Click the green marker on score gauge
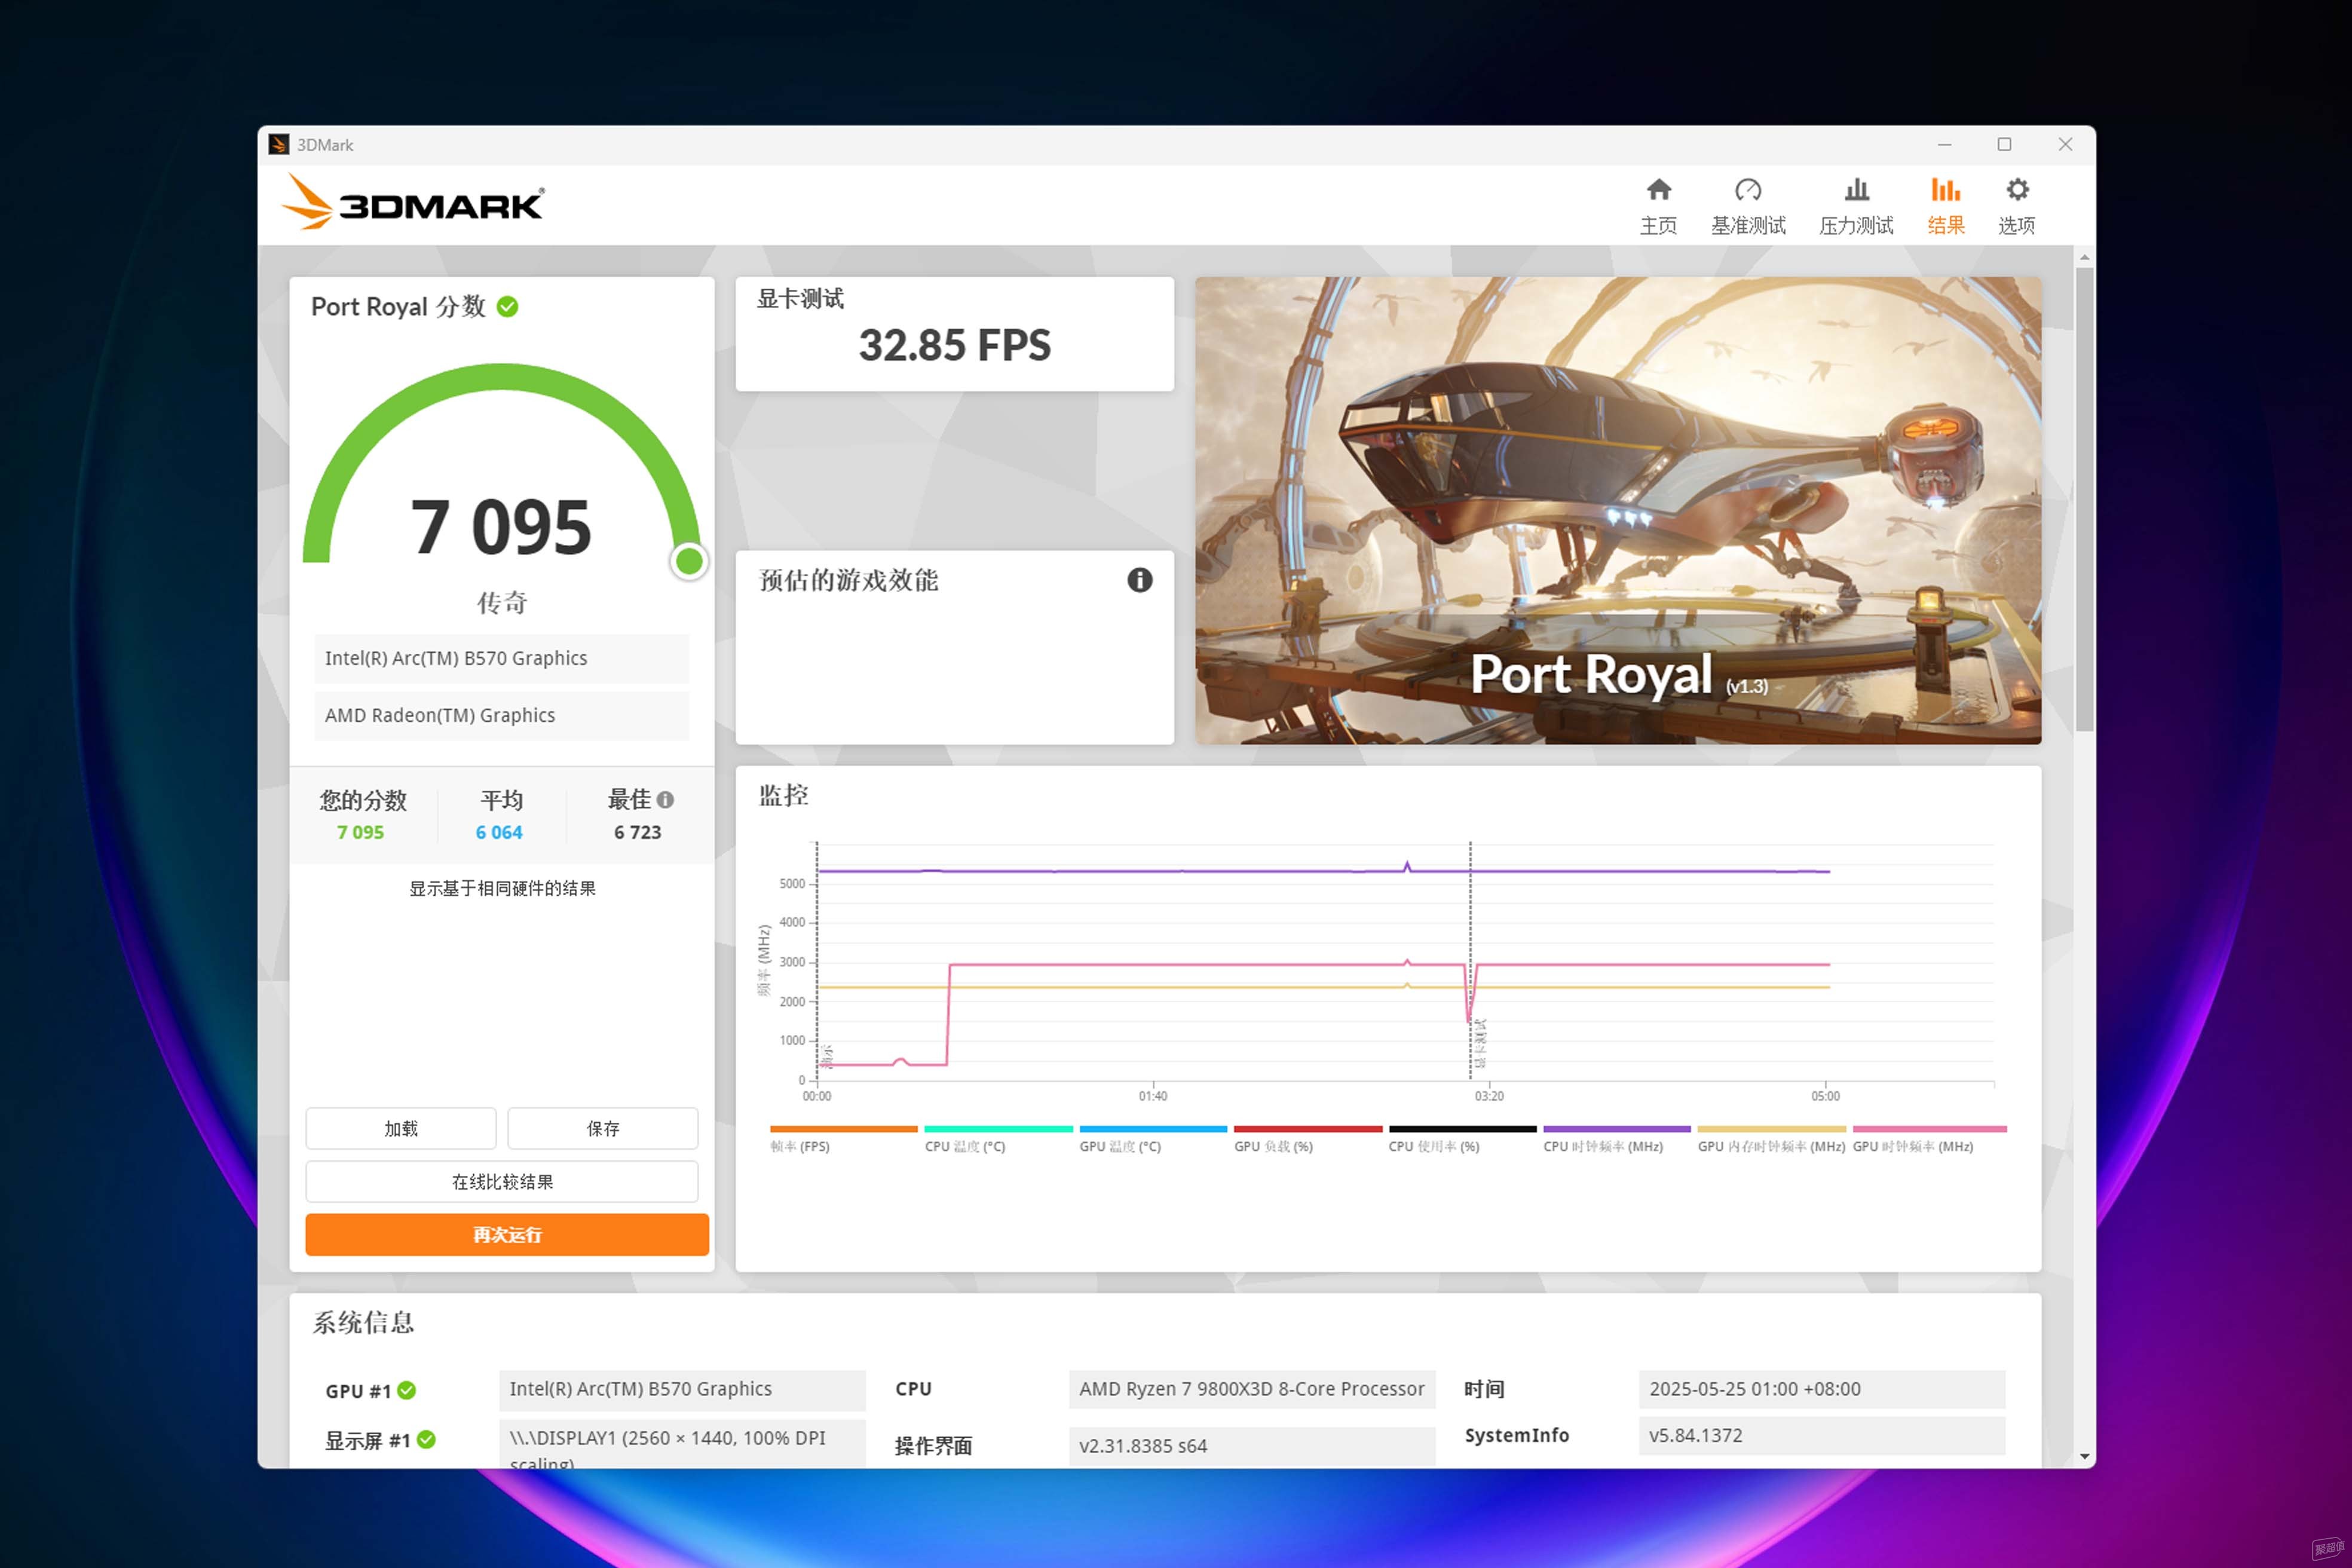Screen dimensions: 2352x1568 pos(689,561)
